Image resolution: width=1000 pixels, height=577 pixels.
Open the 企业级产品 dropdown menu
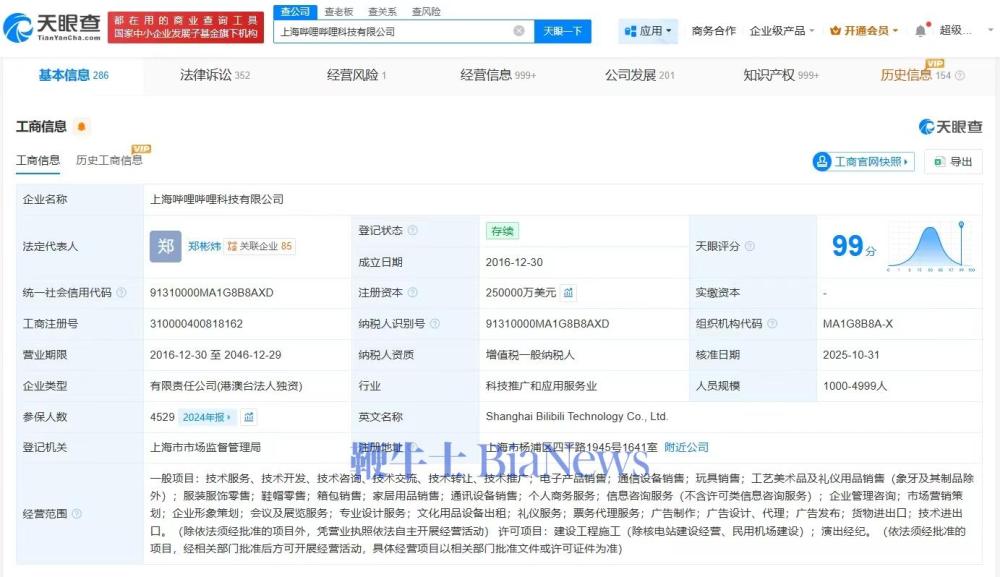point(782,31)
